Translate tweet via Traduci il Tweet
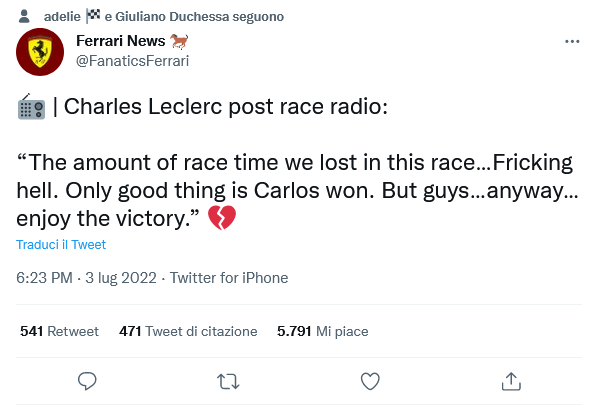This screenshot has height=405, width=598. pos(61,244)
